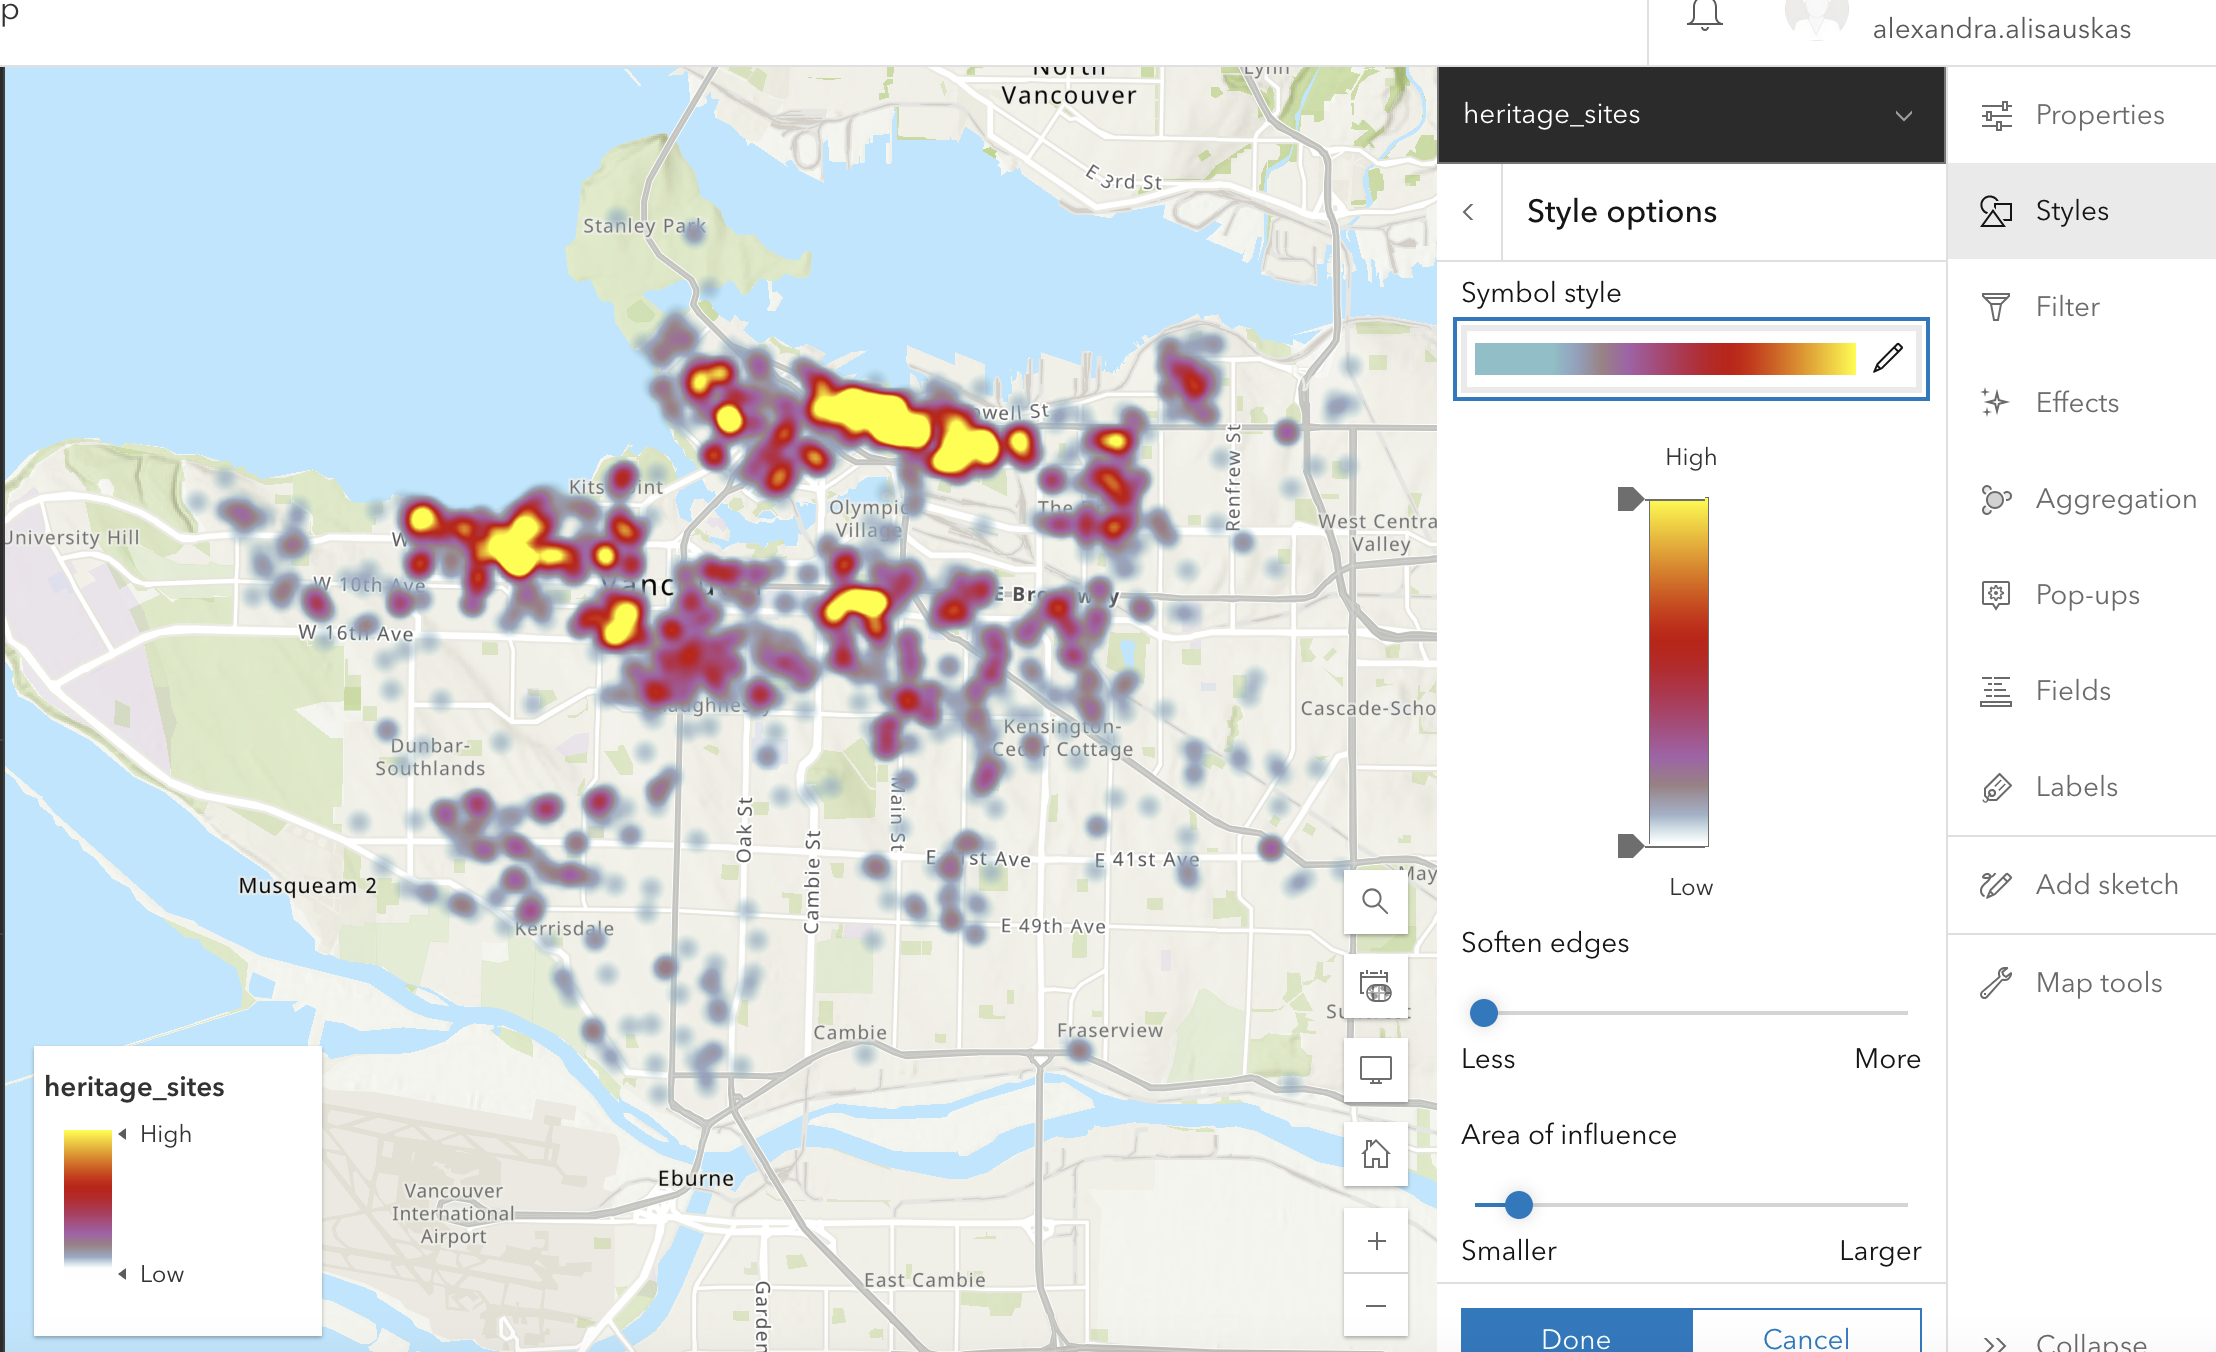Viewport: 2216px width, 1352px height.
Task: Open the Aggregation panel
Action: pos(2081,499)
